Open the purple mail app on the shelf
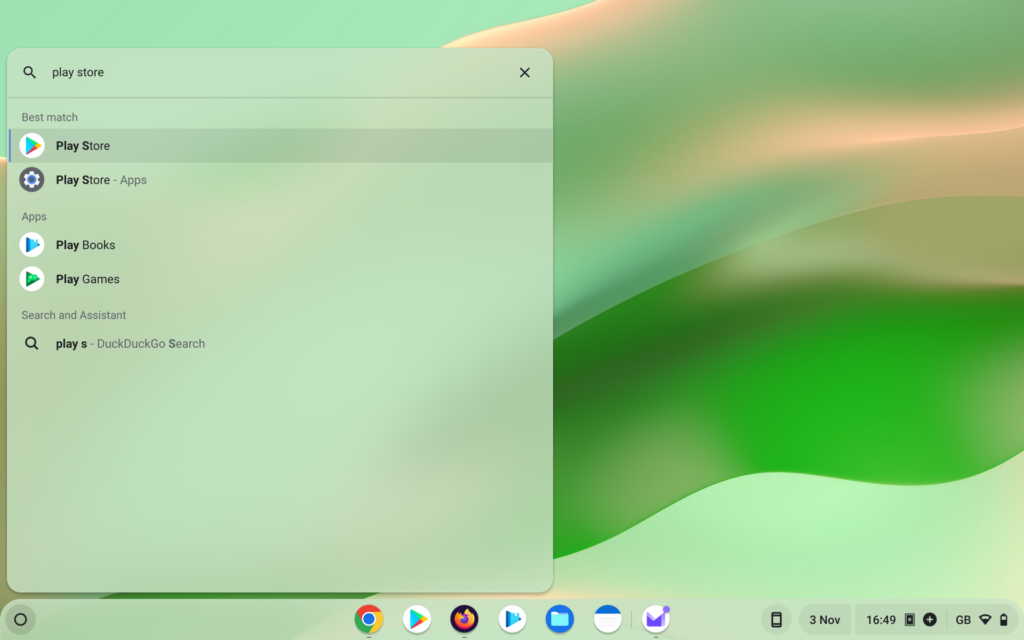 click(x=656, y=619)
